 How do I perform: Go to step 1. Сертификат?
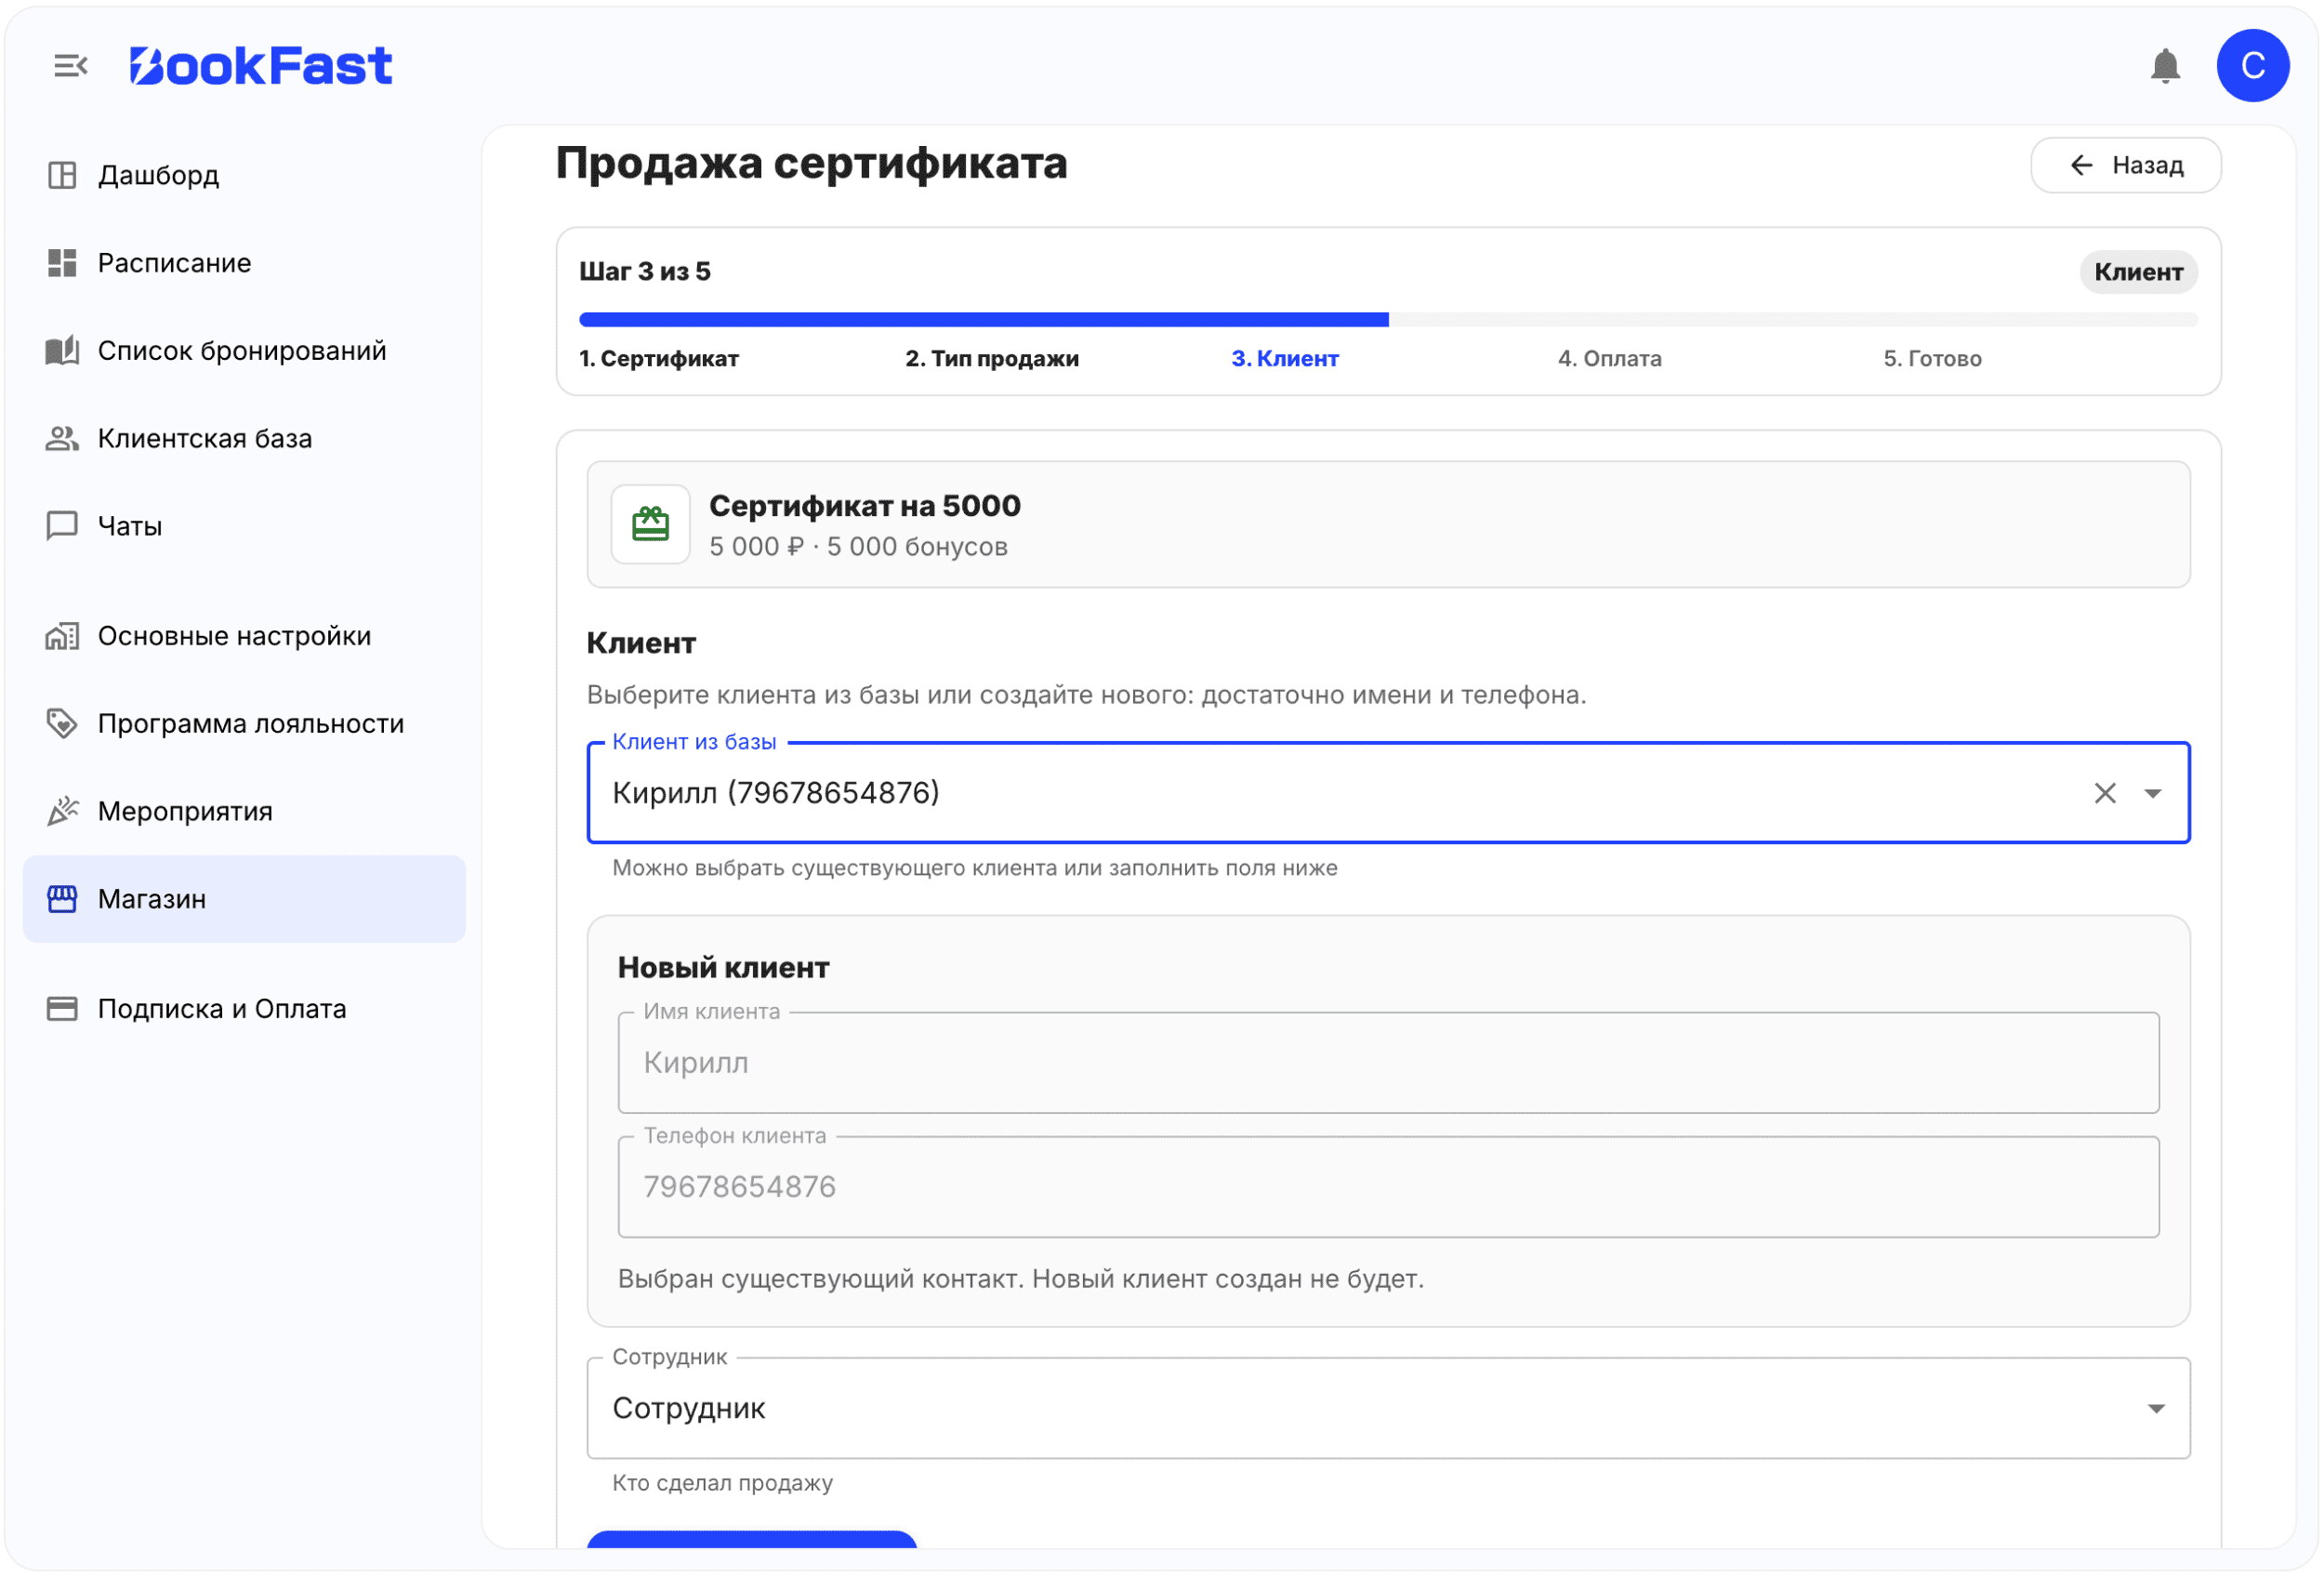(659, 358)
